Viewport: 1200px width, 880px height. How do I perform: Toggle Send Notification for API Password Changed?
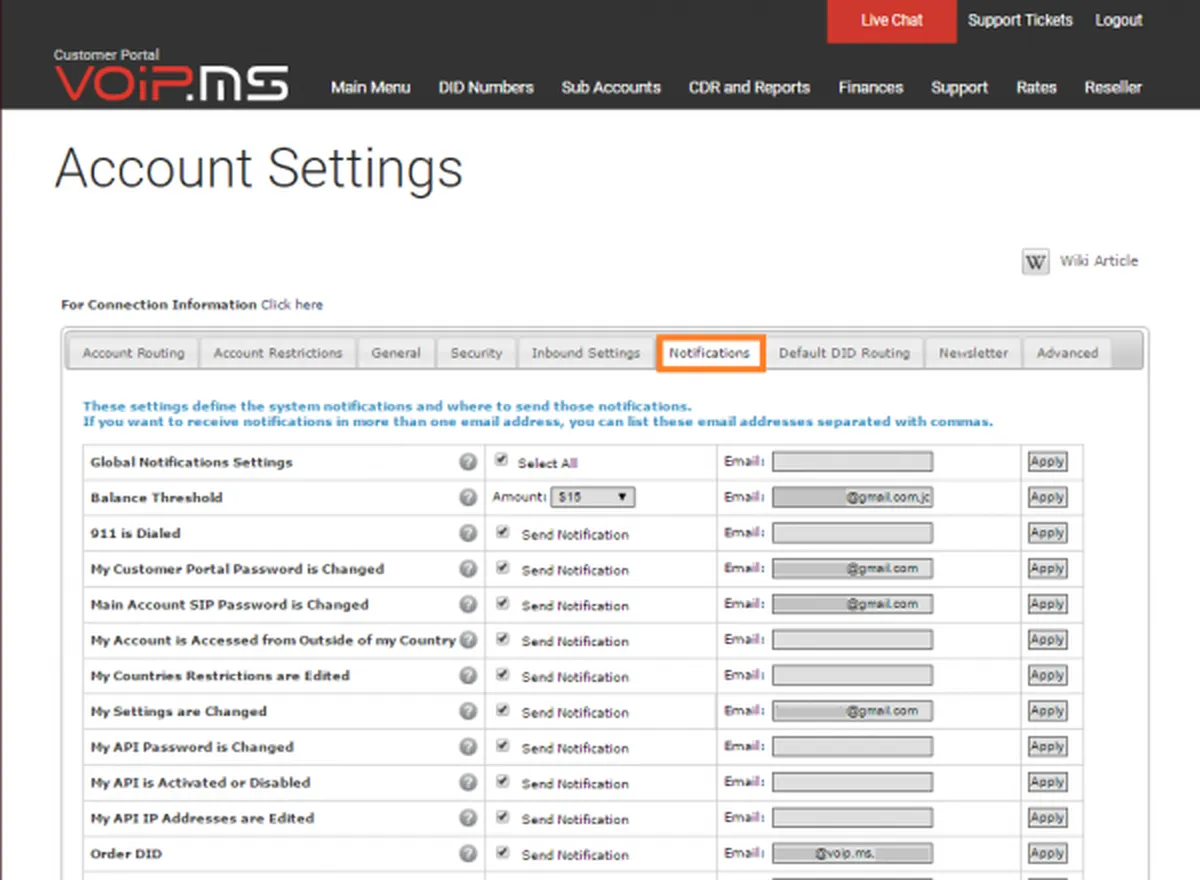pos(502,746)
